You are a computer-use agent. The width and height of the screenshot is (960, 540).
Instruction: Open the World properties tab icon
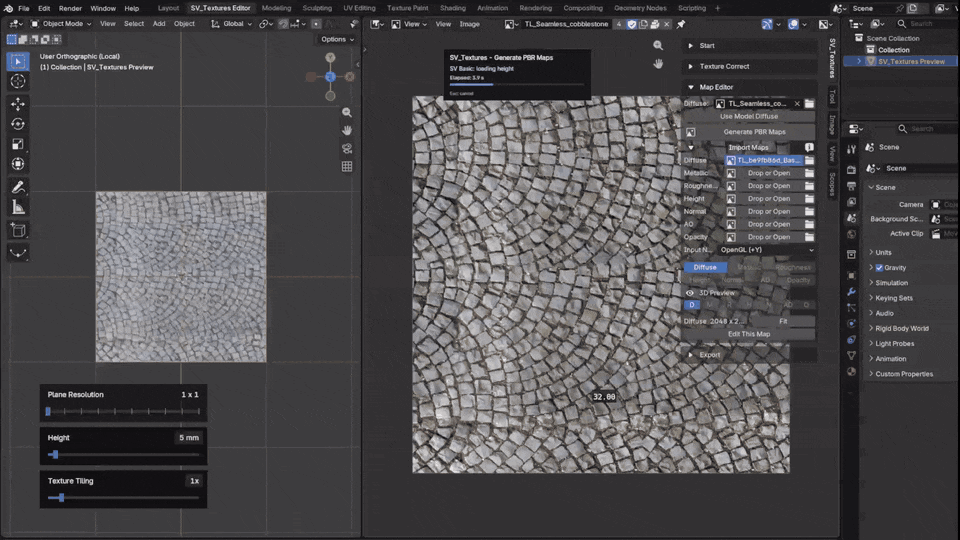852,234
